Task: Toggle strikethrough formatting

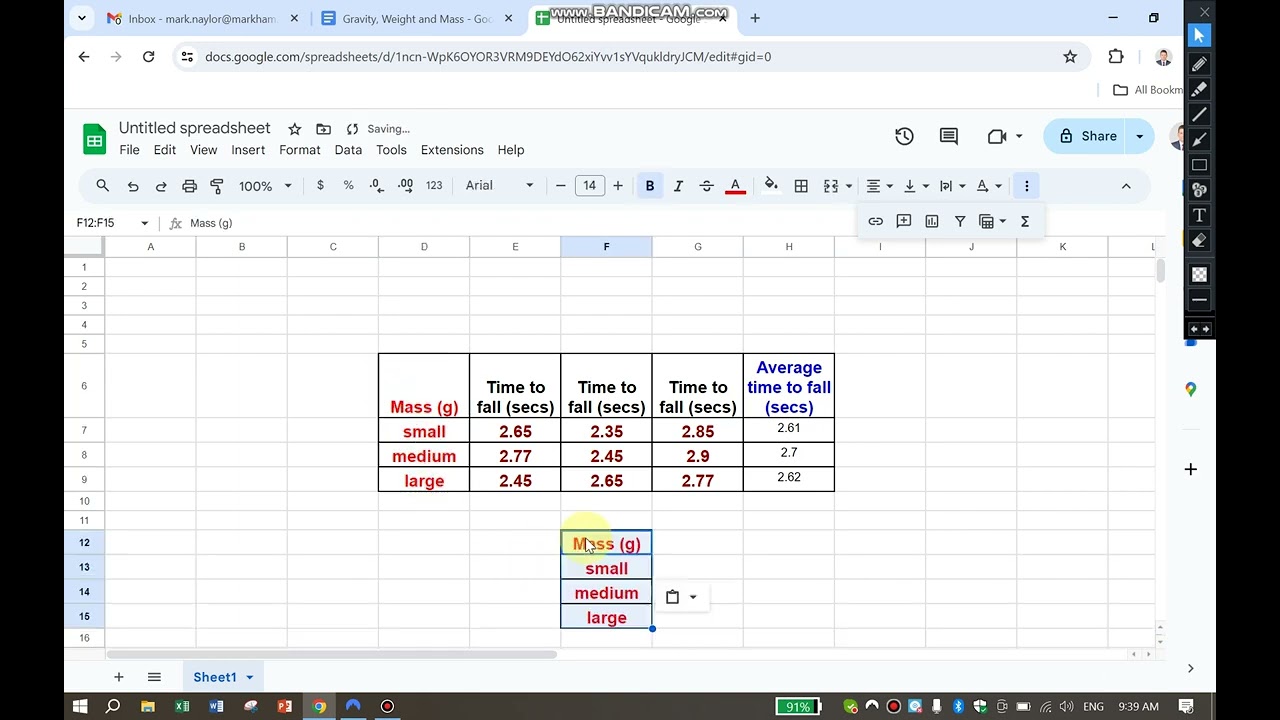Action: click(706, 186)
